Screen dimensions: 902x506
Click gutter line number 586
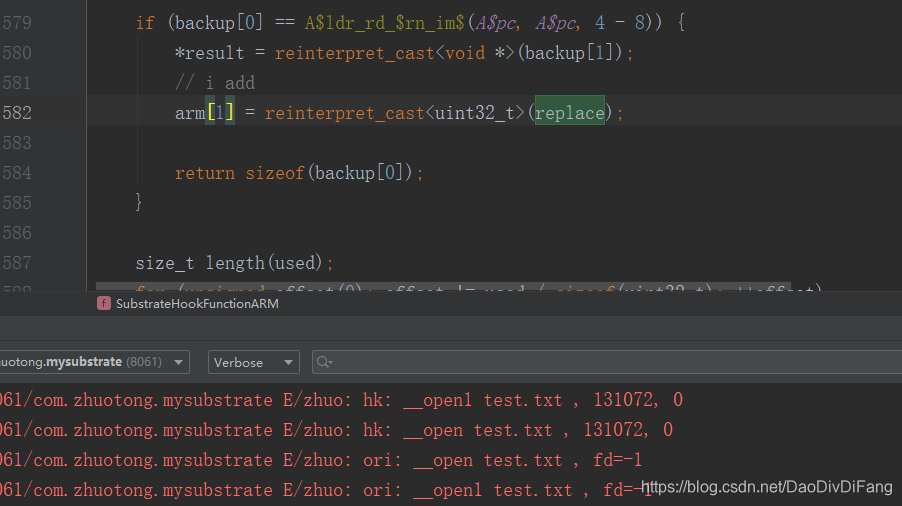pyautogui.click(x=17, y=233)
